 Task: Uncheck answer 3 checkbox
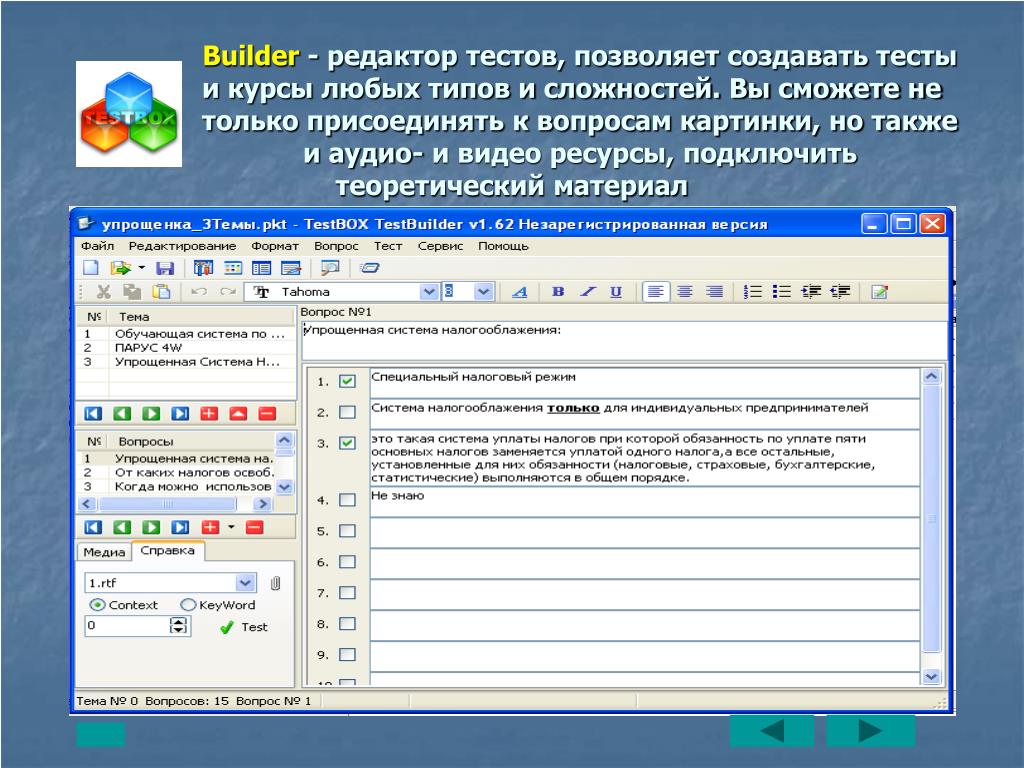[x=347, y=443]
